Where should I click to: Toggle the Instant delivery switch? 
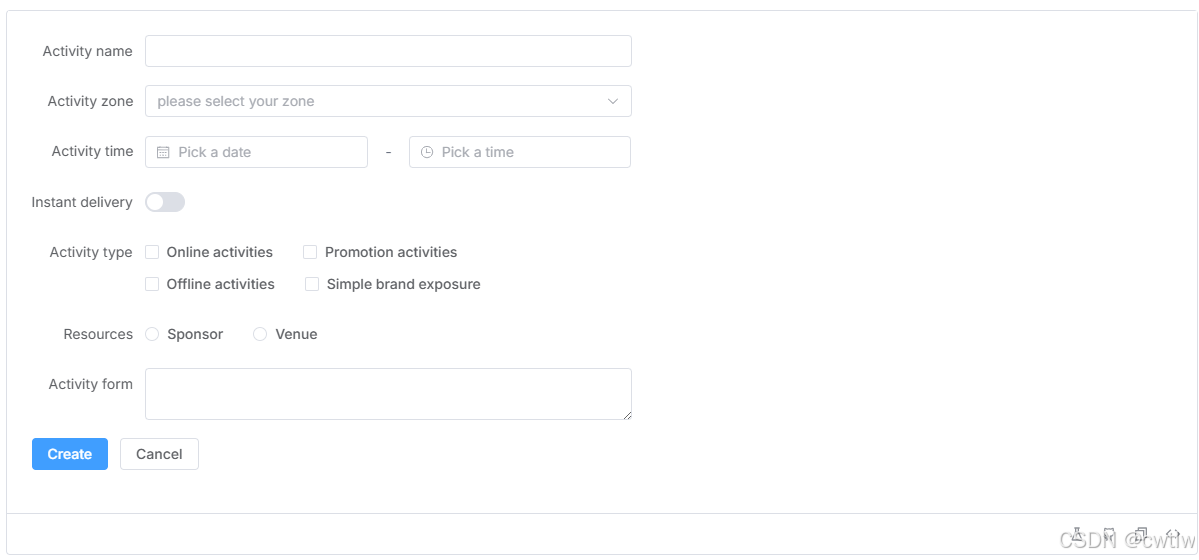(x=165, y=202)
